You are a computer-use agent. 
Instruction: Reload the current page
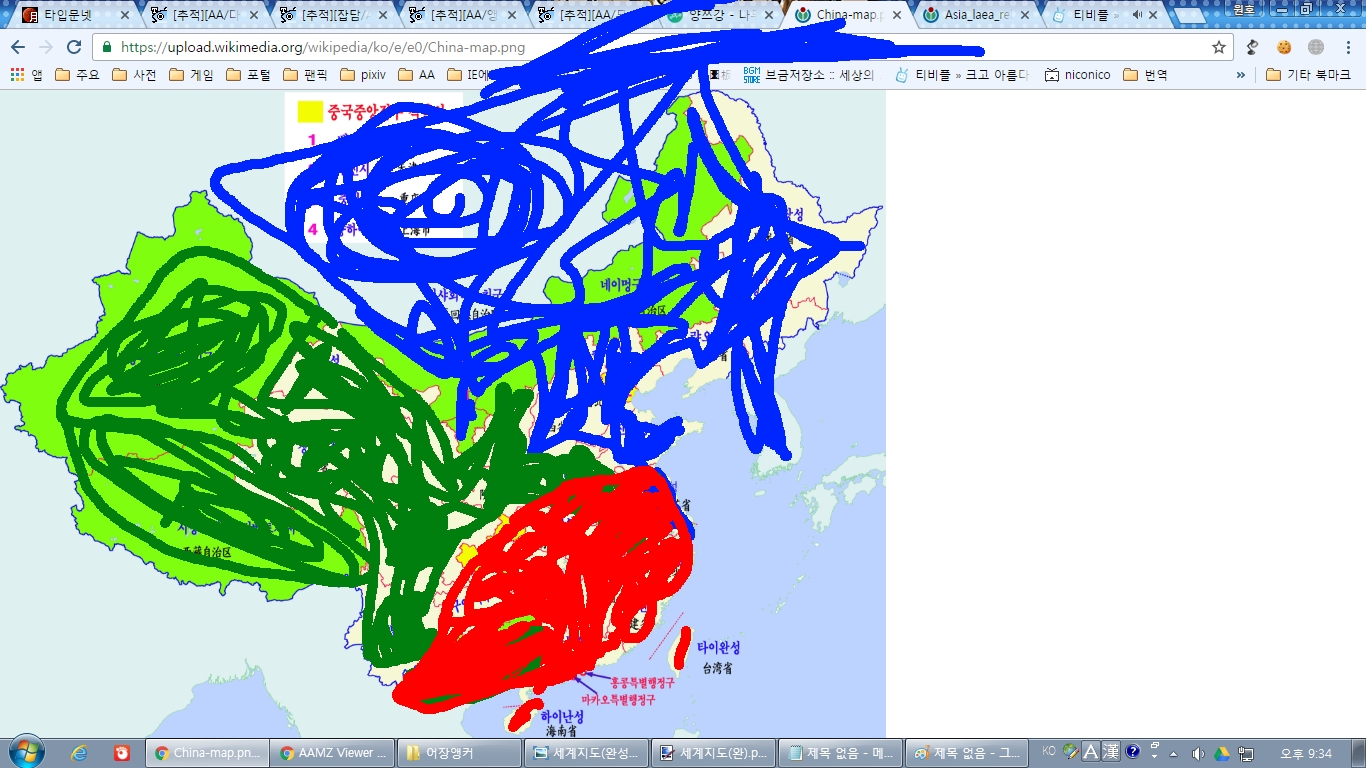(74, 47)
